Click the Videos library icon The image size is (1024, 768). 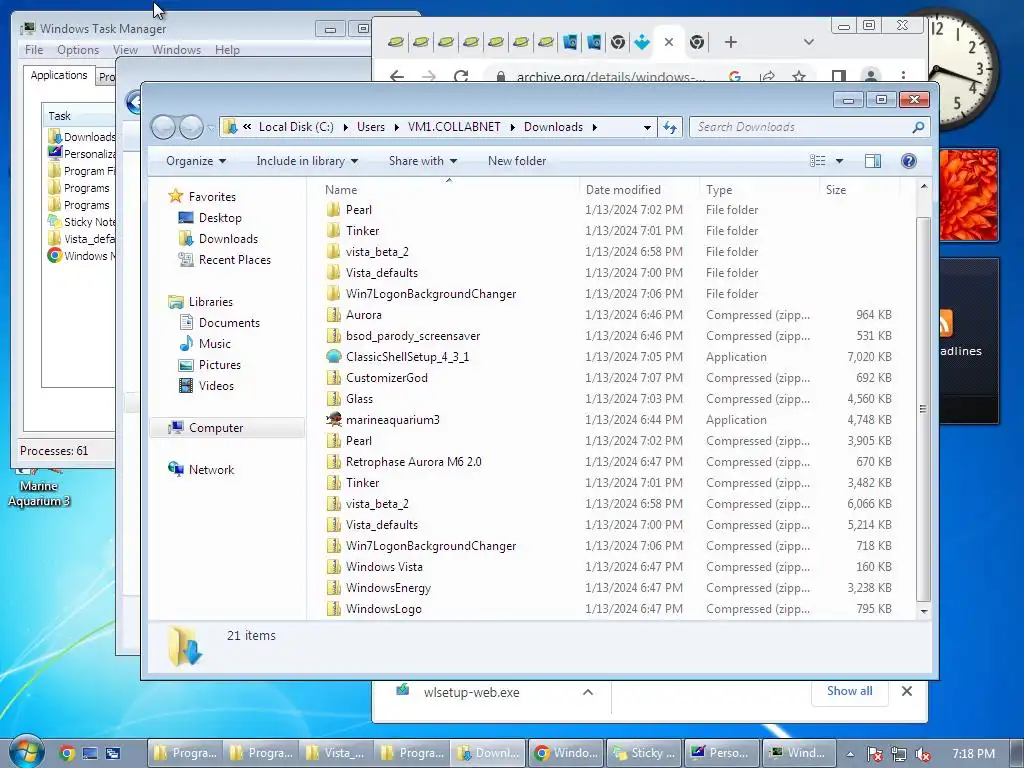[x=186, y=385]
